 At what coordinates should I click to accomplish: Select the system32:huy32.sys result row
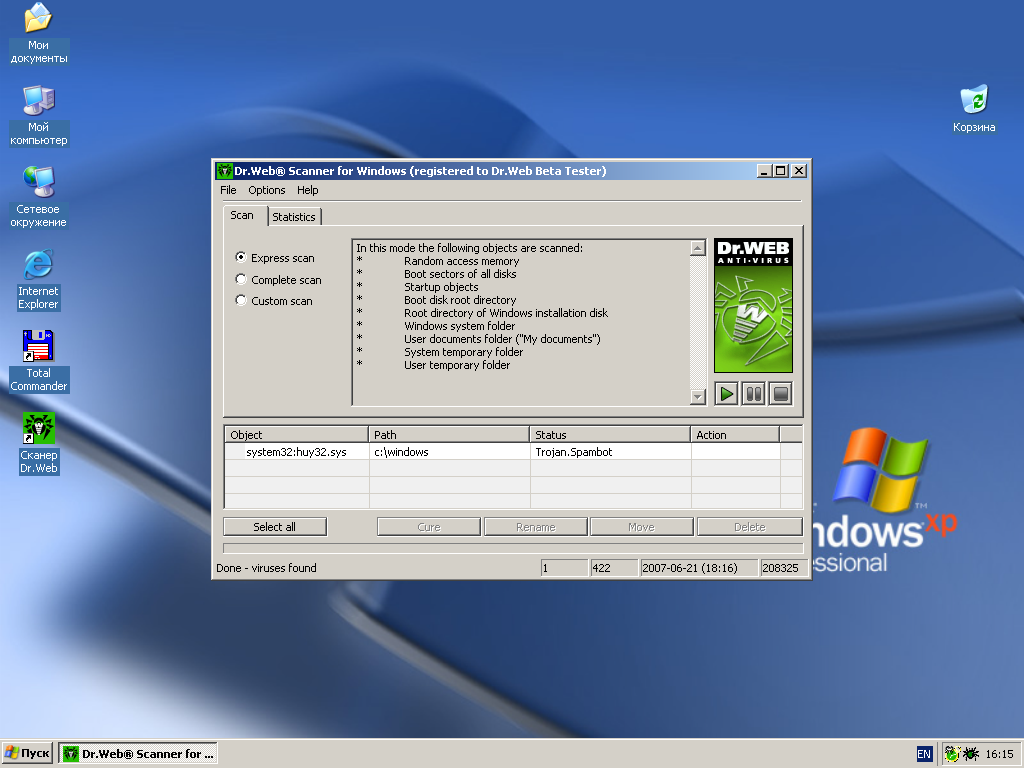point(513,452)
